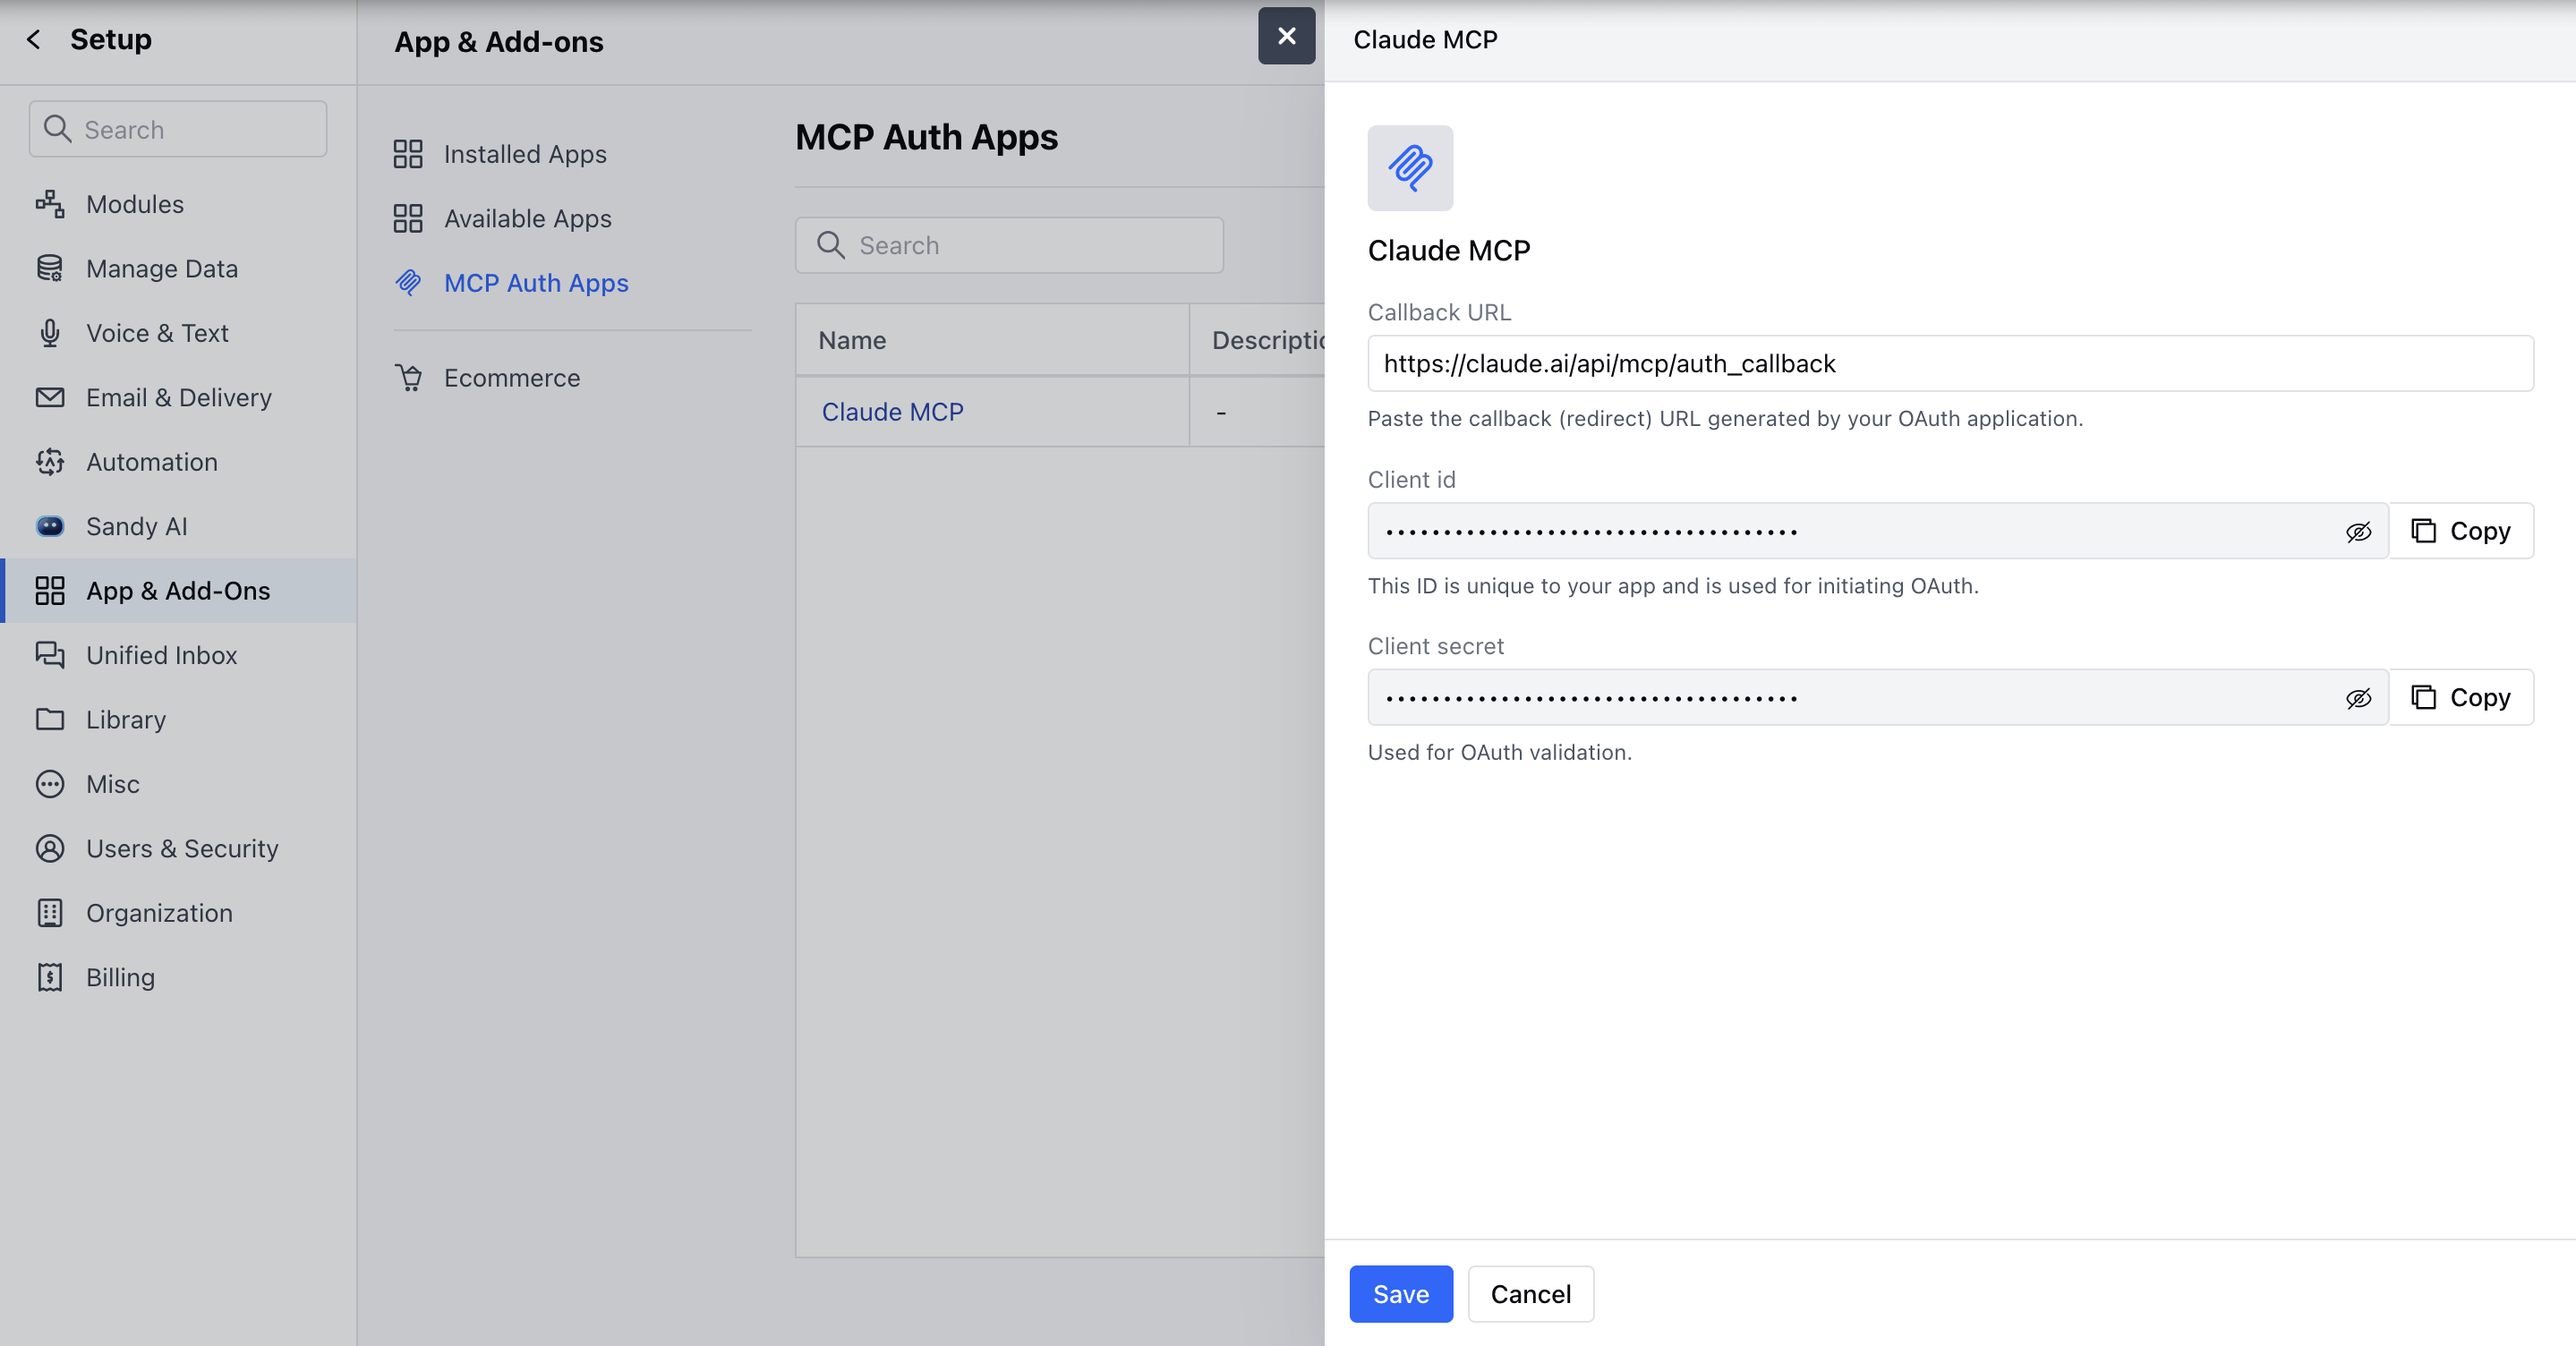Cancel editing Claude MCP
The height and width of the screenshot is (1346, 2576).
[1530, 1294]
